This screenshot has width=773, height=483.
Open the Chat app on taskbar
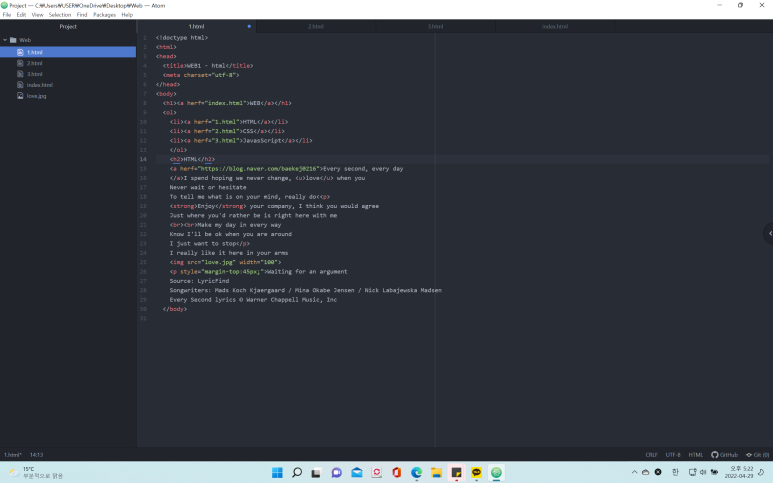click(x=337, y=473)
